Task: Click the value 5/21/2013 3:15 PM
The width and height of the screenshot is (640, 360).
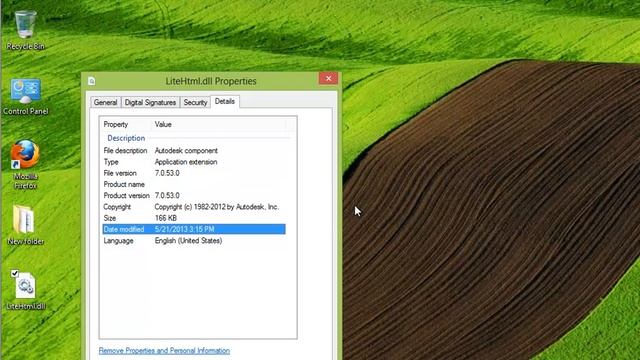Action: pyautogui.click(x=184, y=229)
